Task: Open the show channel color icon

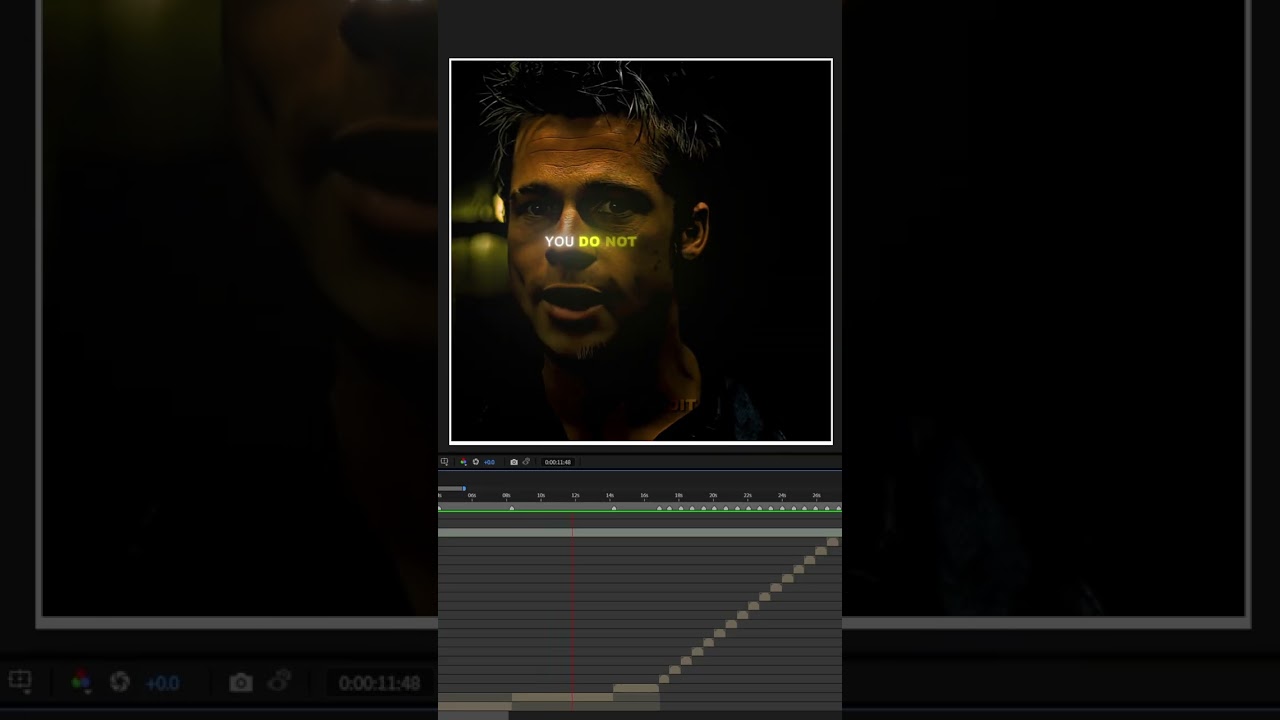Action: [x=463, y=462]
